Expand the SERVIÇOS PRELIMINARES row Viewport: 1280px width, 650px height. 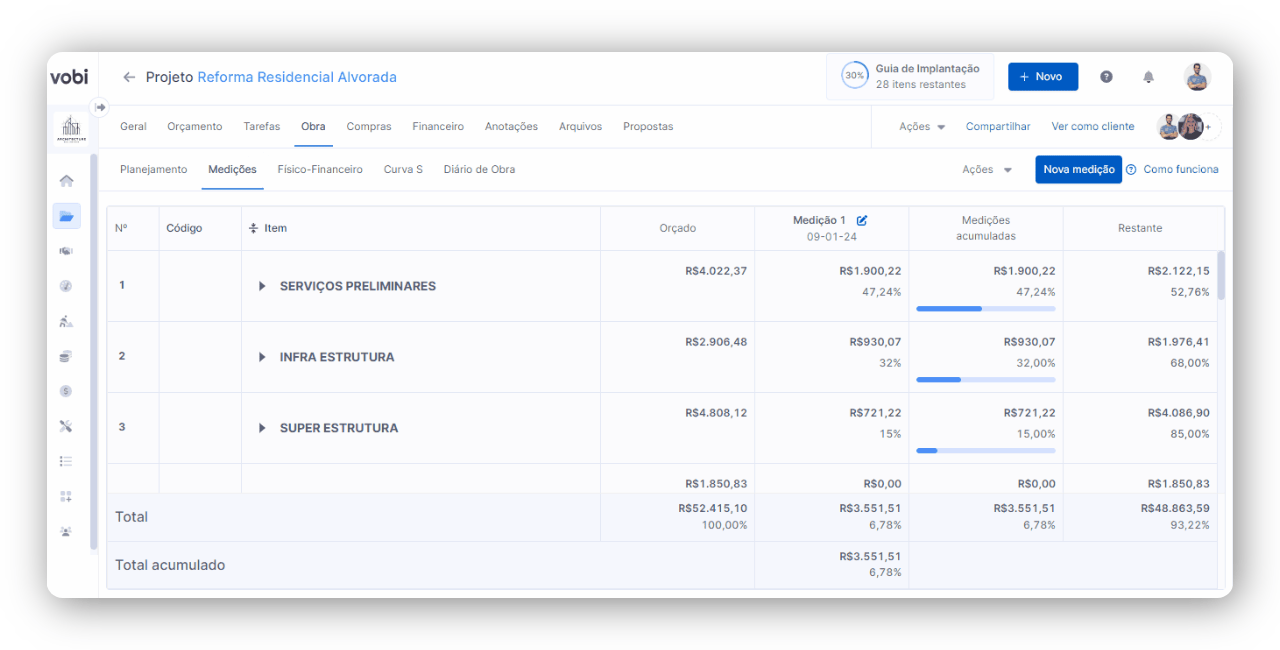[262, 286]
